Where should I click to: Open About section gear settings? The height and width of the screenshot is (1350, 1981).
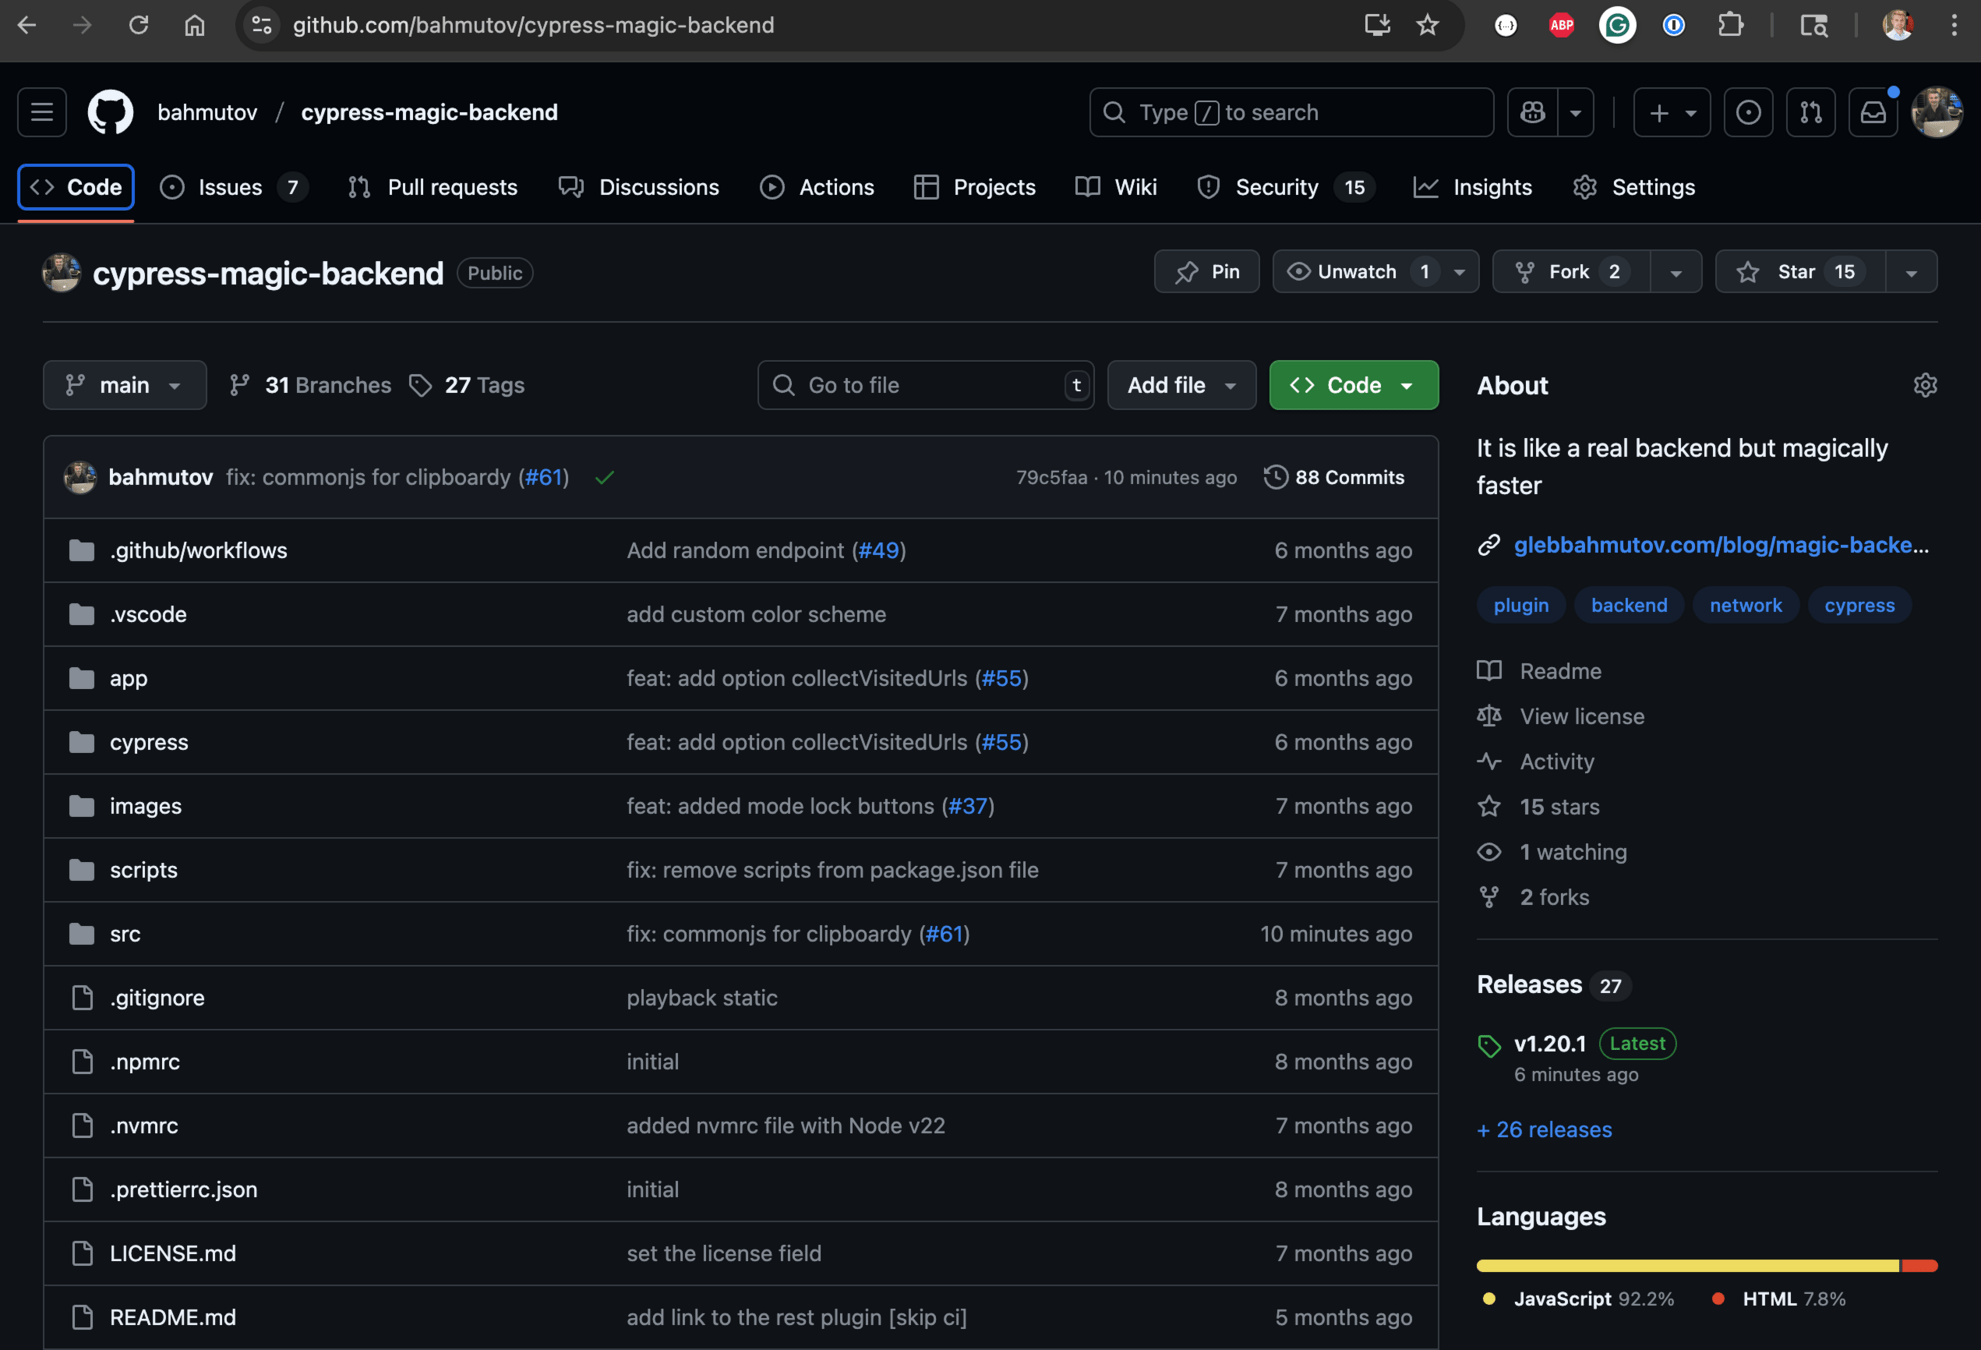point(1925,385)
